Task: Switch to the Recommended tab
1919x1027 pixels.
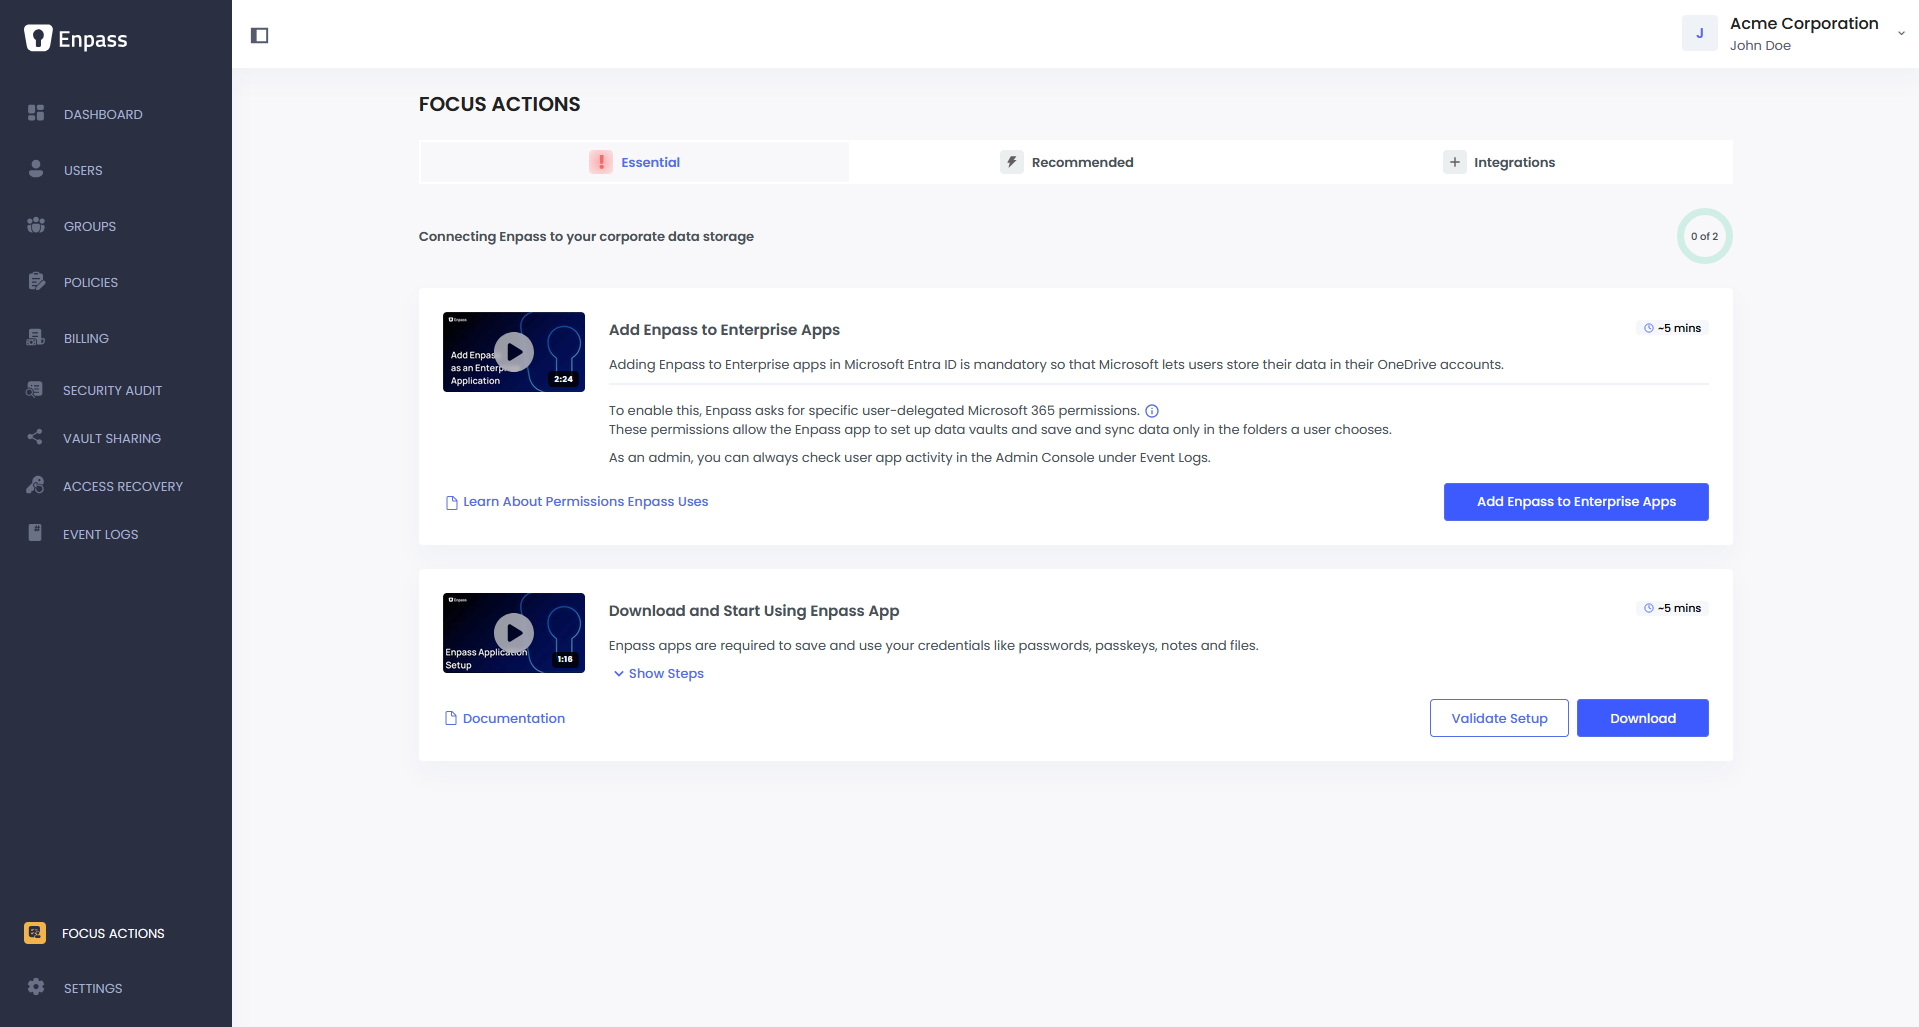Action: click(x=1067, y=162)
